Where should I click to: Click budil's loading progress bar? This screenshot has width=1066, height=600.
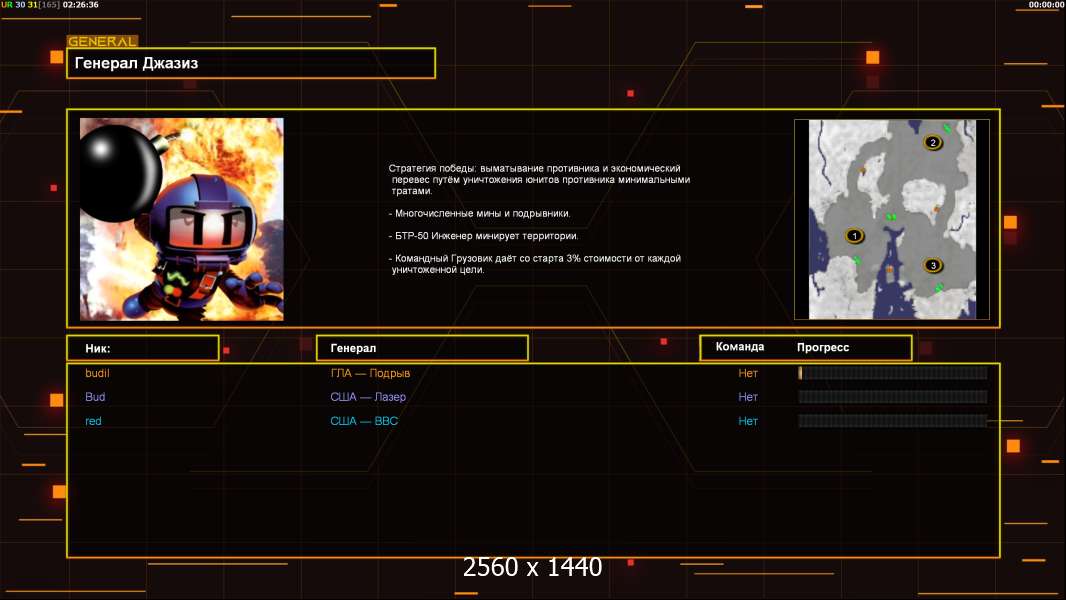[x=893, y=372]
